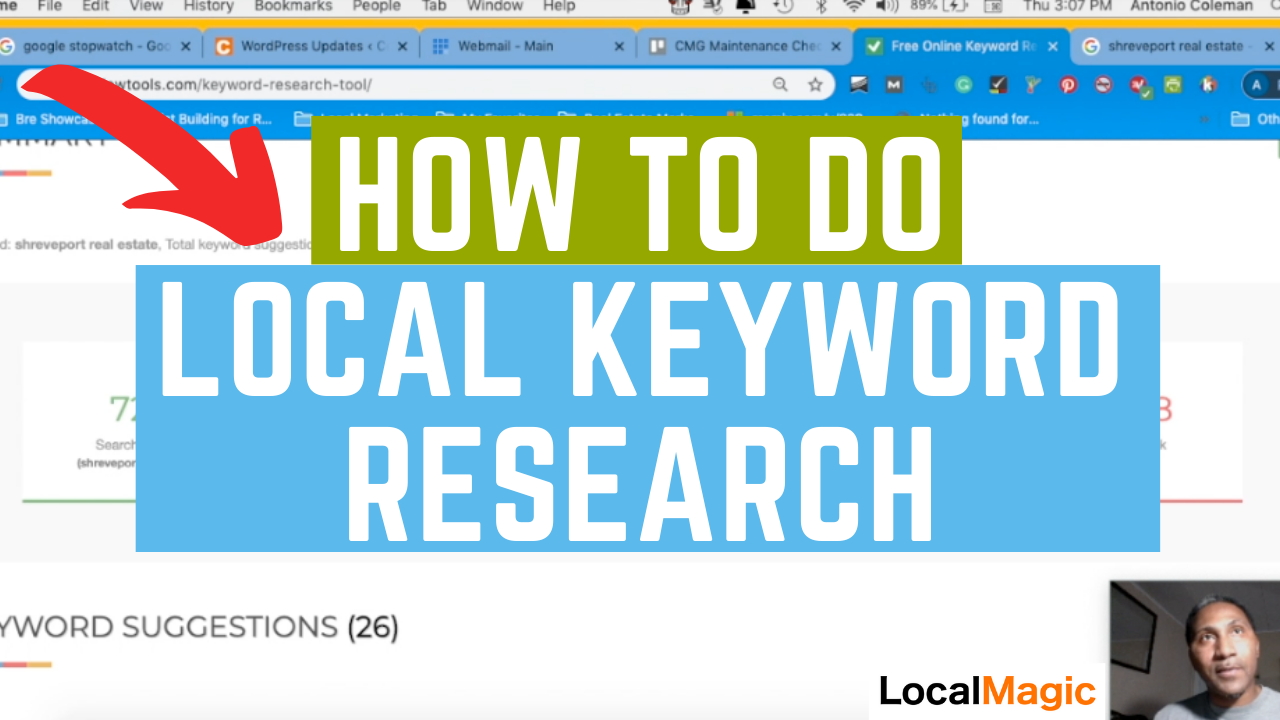
Task: Close the Webmail - Main tab
Action: click(619, 46)
